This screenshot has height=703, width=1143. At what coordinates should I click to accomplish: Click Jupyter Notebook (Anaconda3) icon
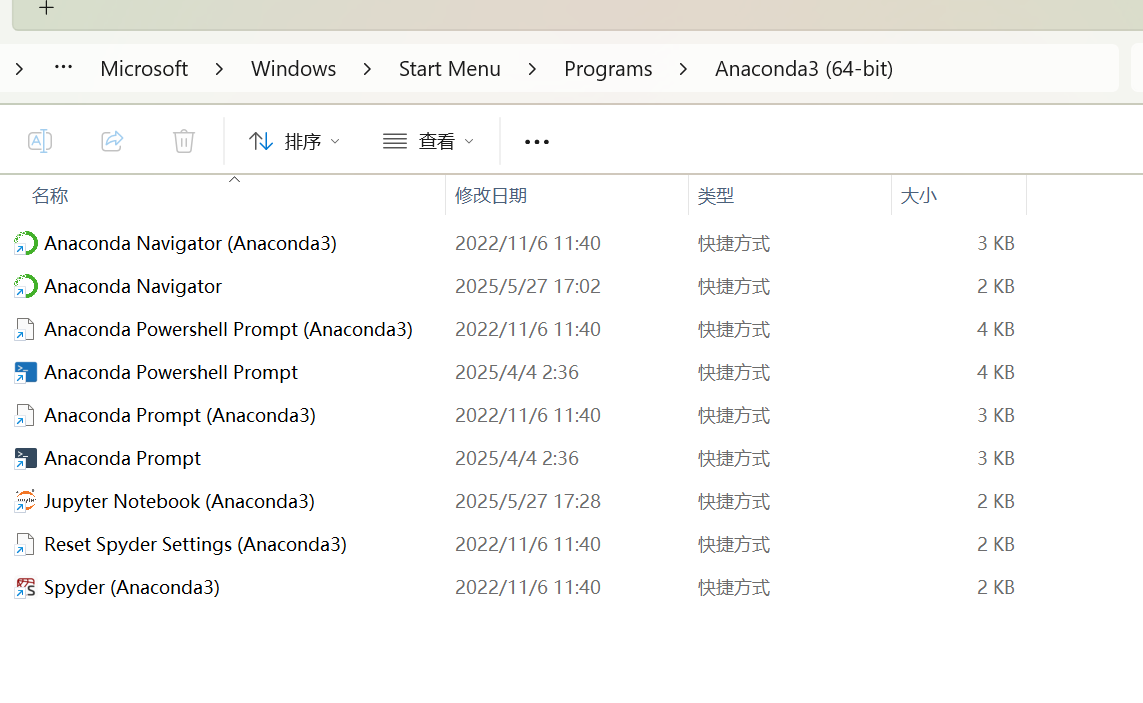pyautogui.click(x=25, y=501)
